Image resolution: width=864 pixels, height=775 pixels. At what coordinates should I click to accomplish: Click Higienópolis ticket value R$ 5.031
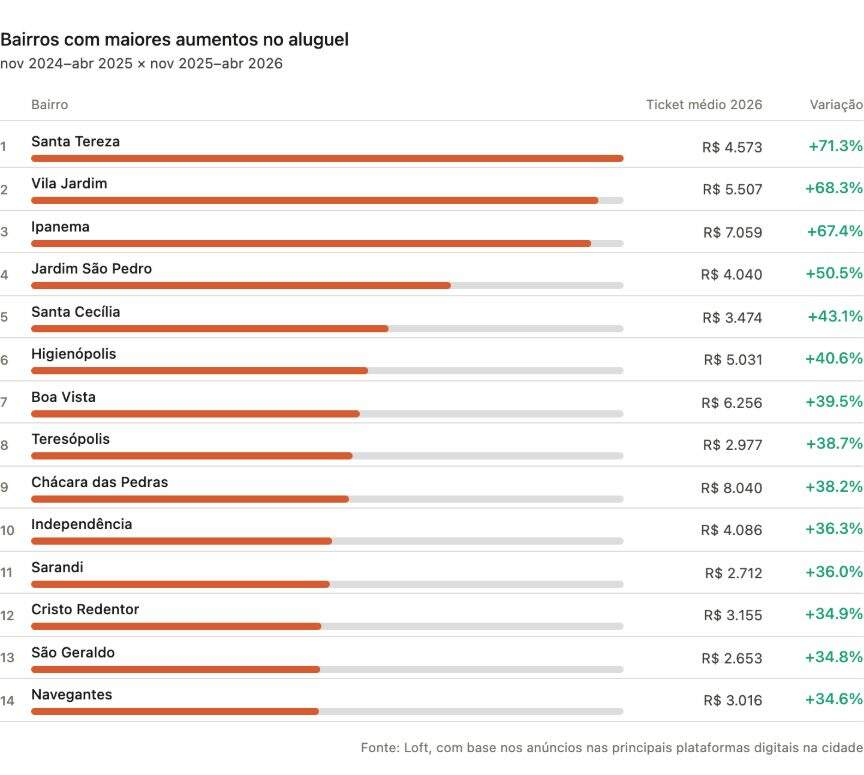pos(733,360)
